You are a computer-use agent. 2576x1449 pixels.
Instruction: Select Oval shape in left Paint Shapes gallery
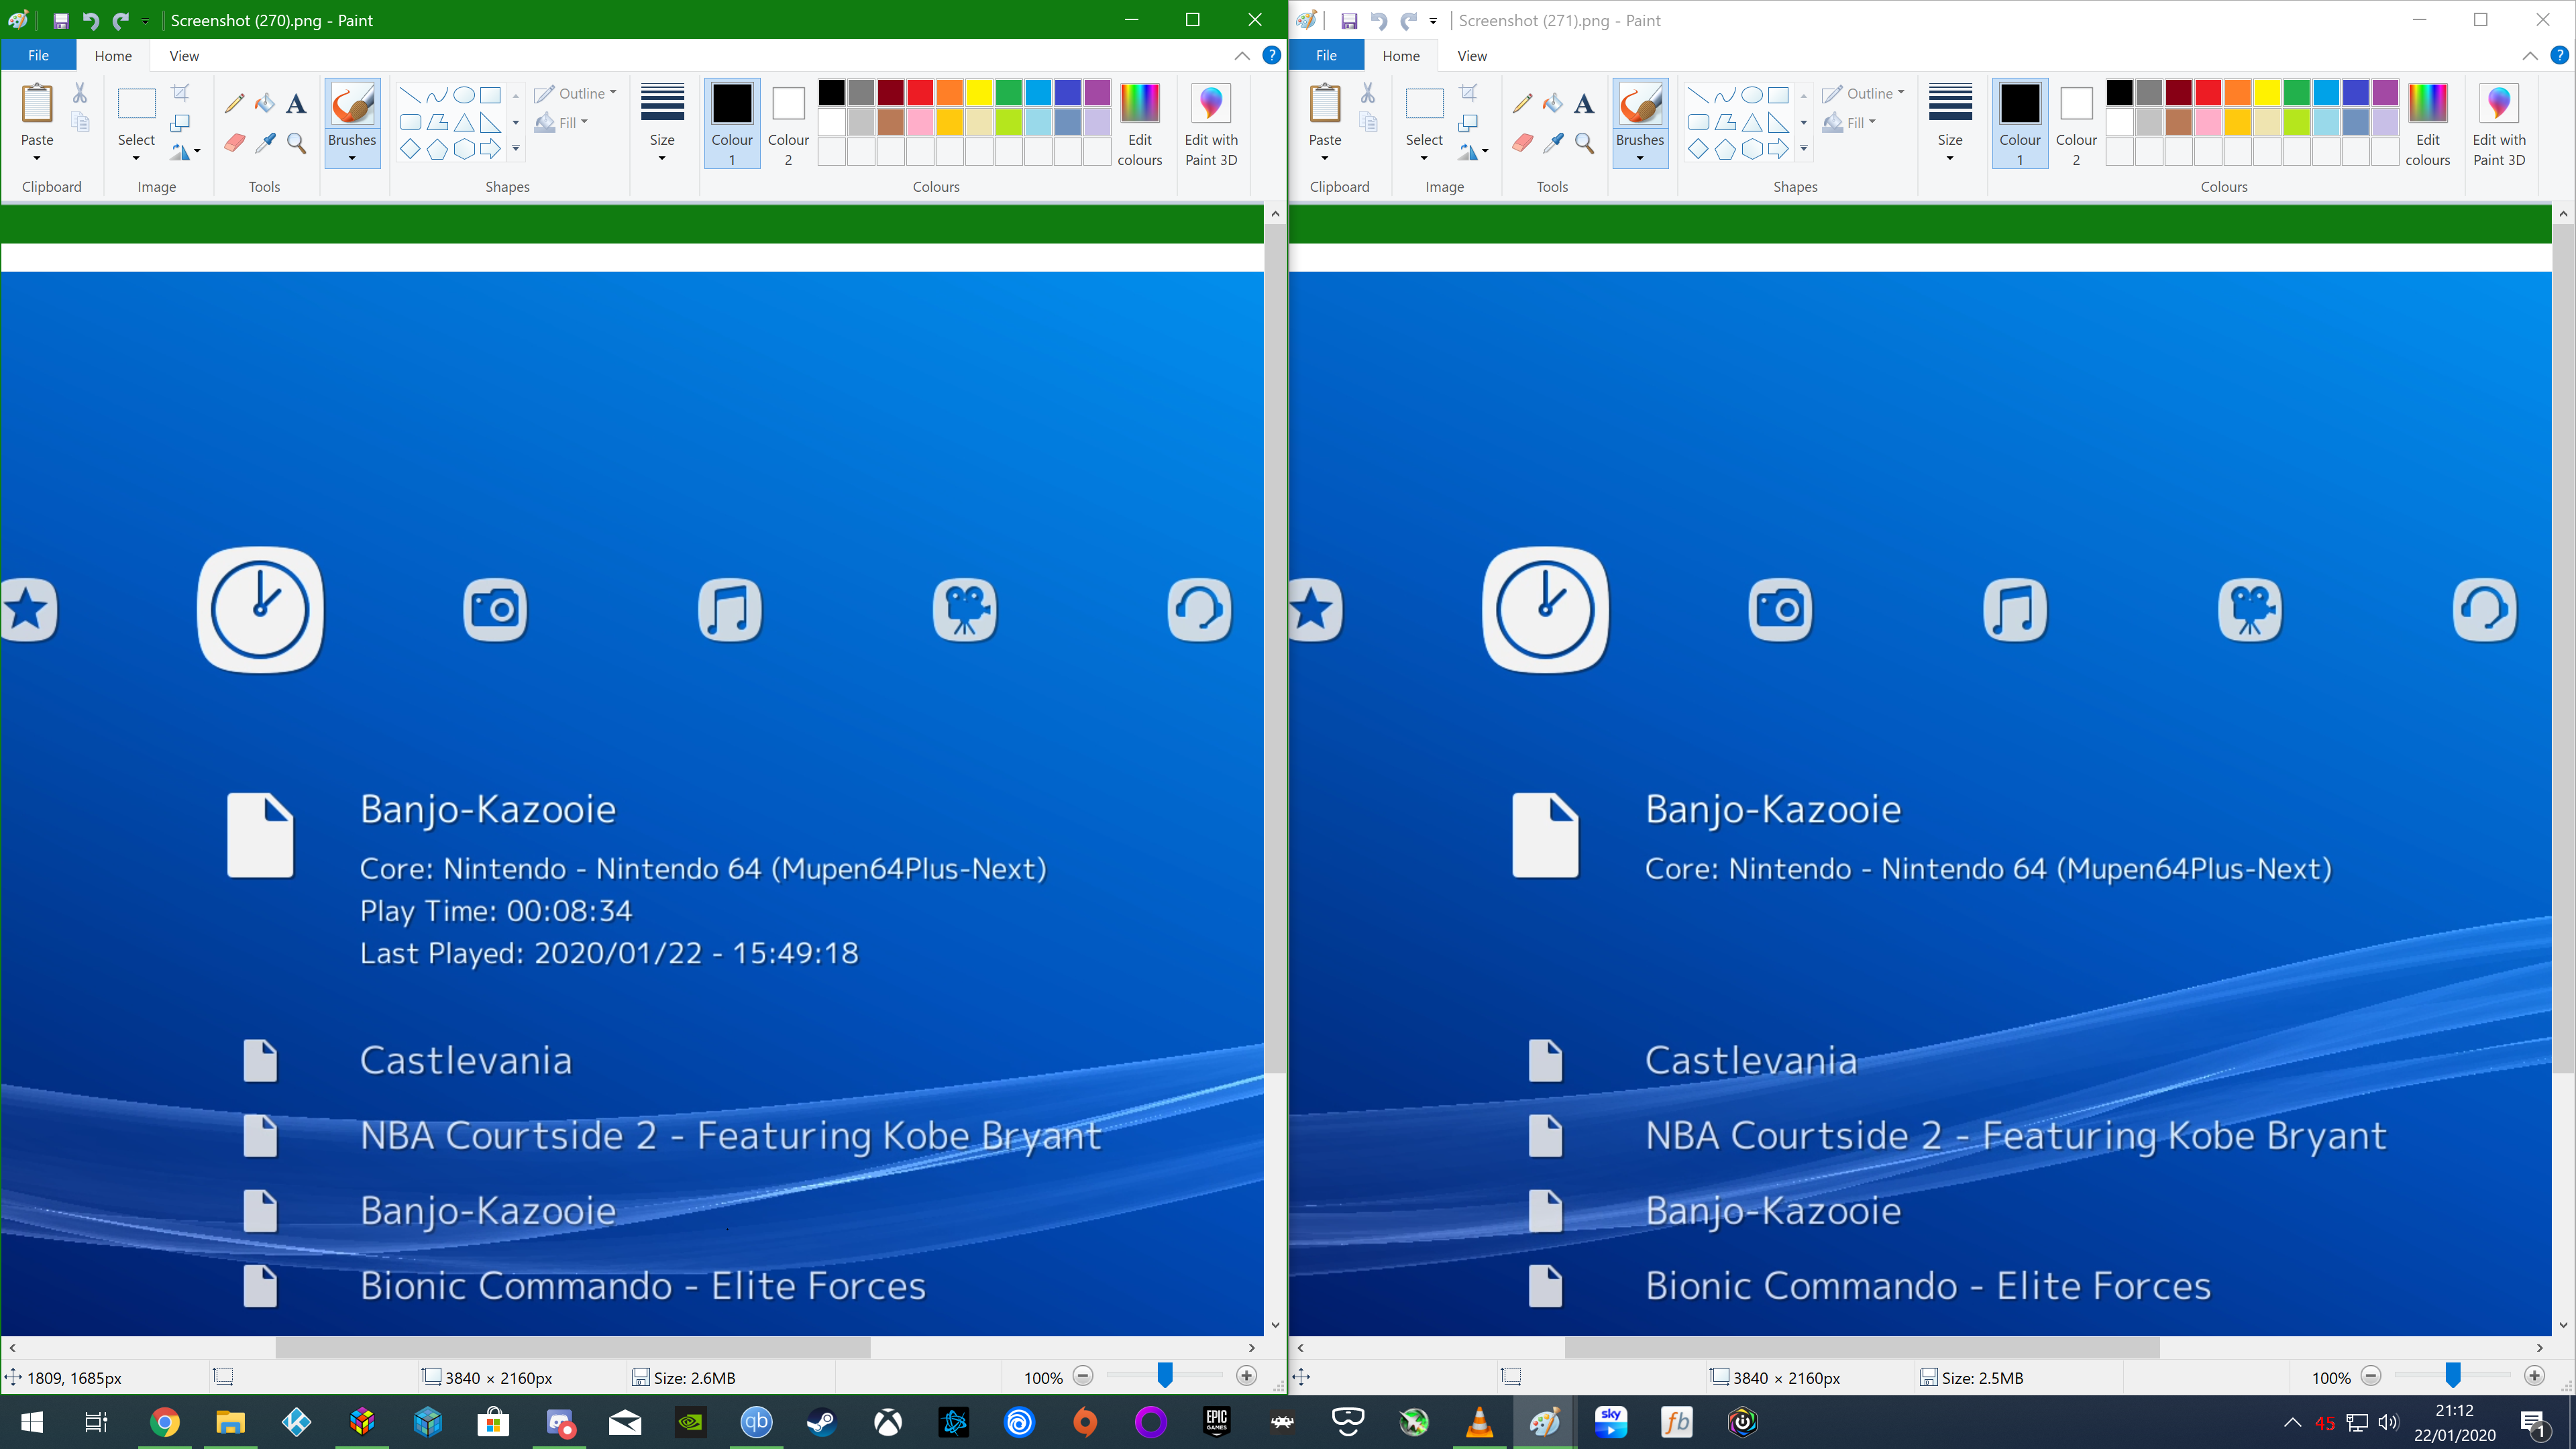pyautogui.click(x=464, y=95)
